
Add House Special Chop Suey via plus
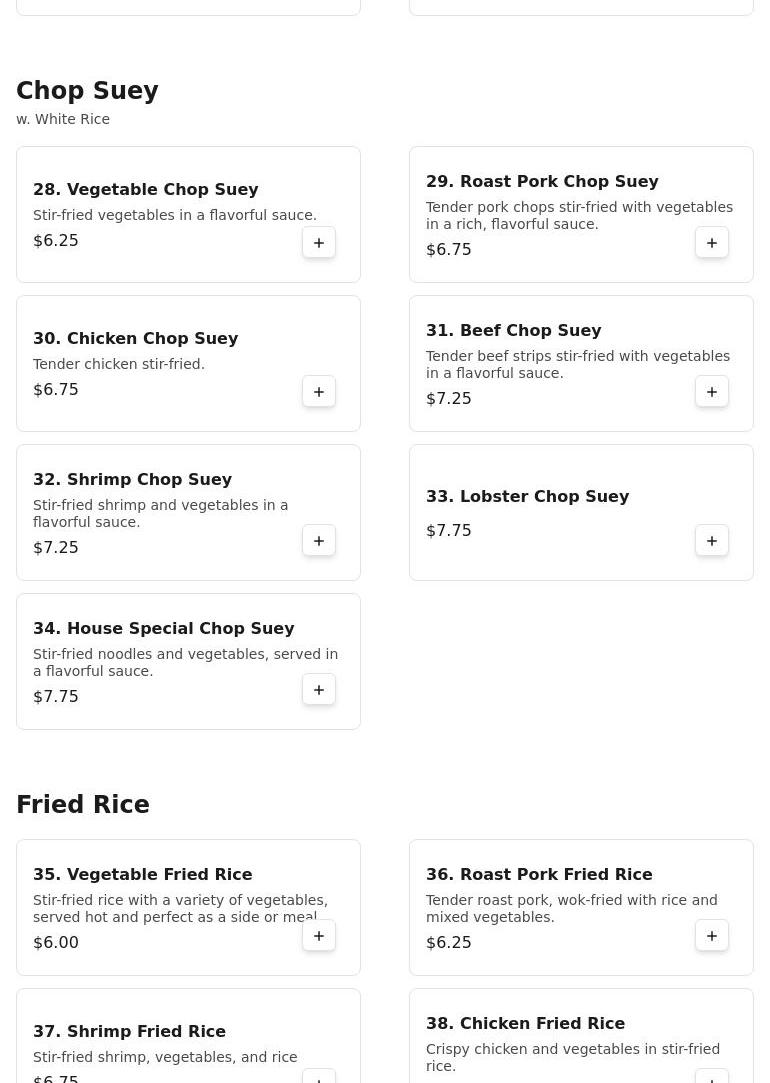pos(319,690)
